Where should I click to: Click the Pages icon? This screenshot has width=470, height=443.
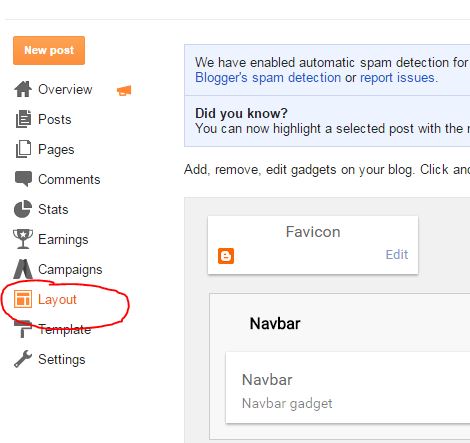pos(23,149)
